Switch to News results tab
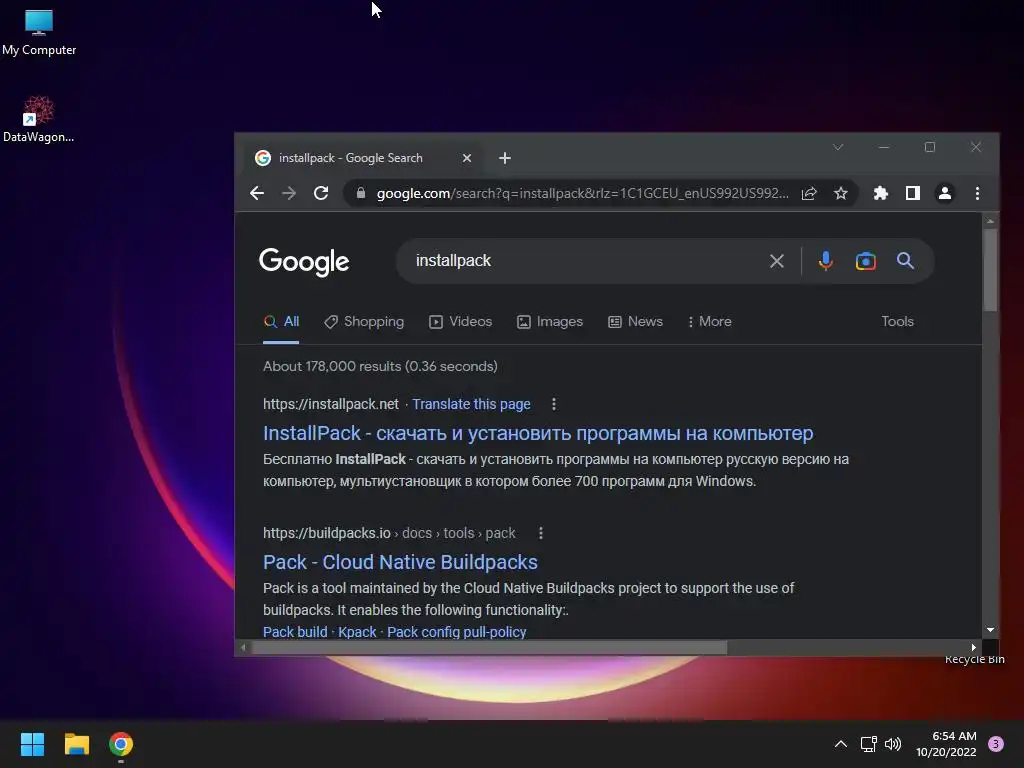This screenshot has width=1024, height=768. (x=635, y=321)
